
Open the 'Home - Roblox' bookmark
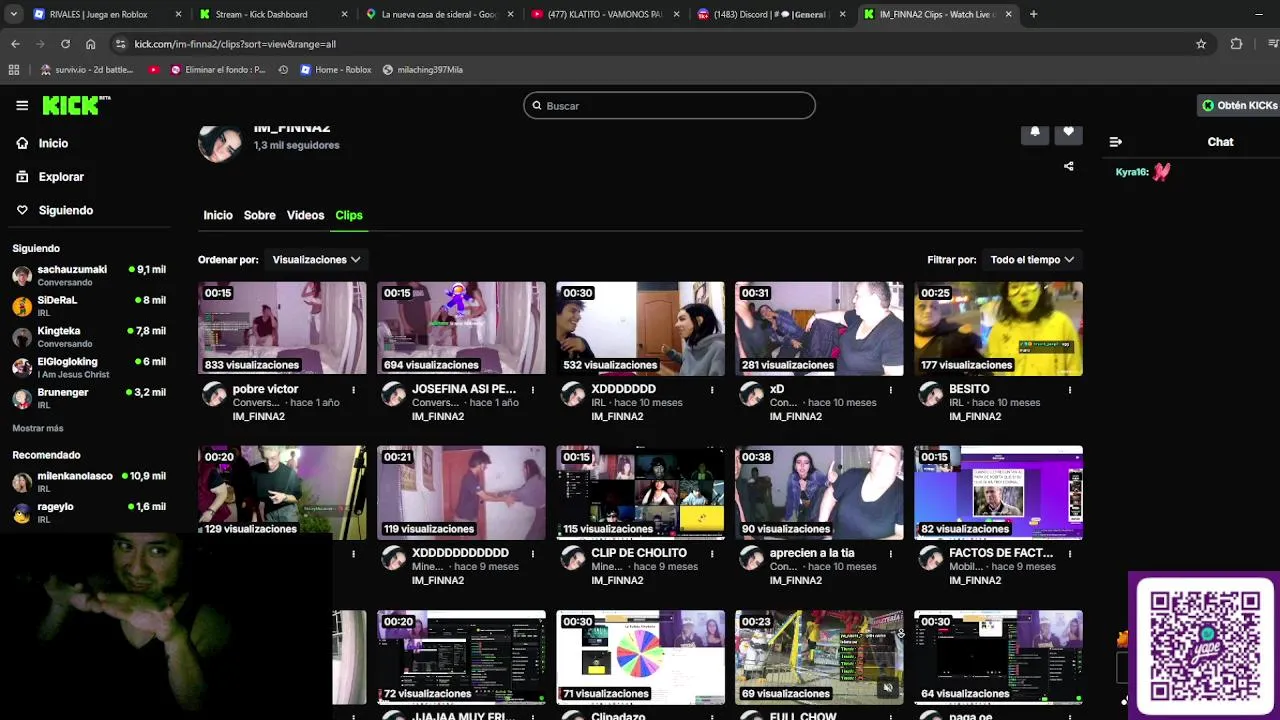pyautogui.click(x=336, y=70)
